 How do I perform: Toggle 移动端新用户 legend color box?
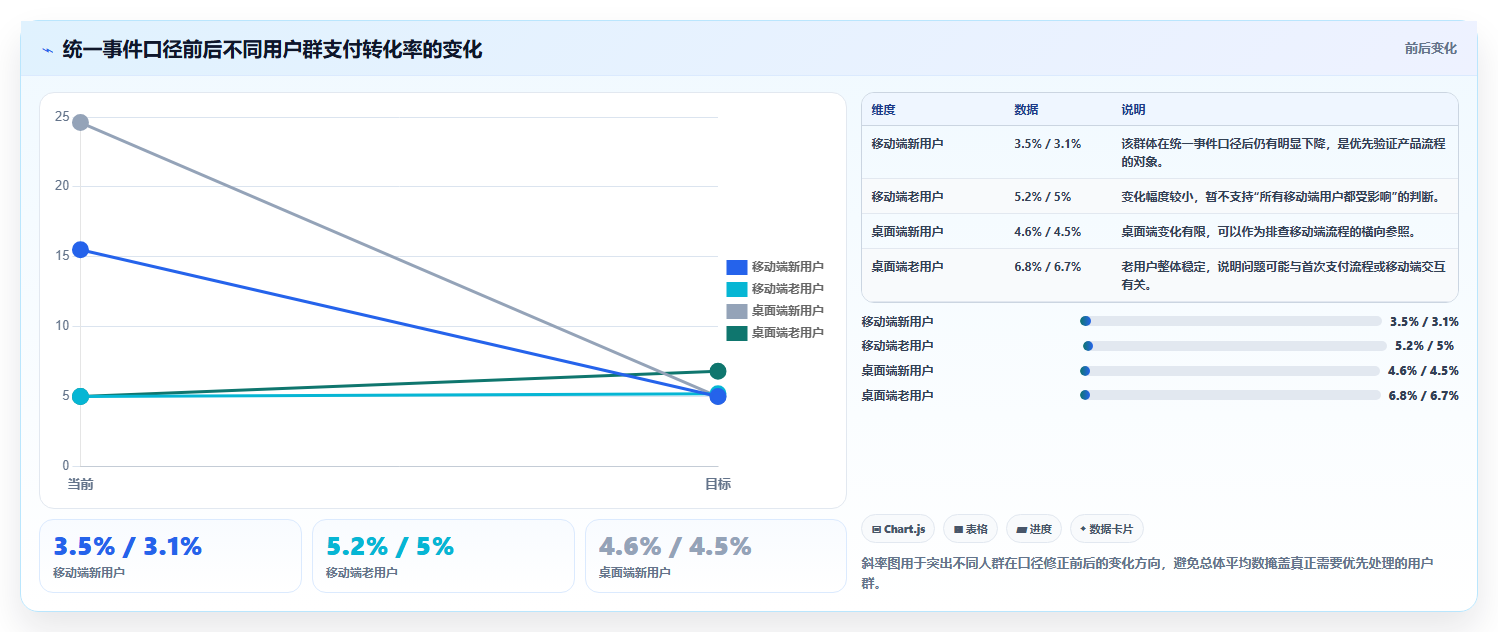737,267
